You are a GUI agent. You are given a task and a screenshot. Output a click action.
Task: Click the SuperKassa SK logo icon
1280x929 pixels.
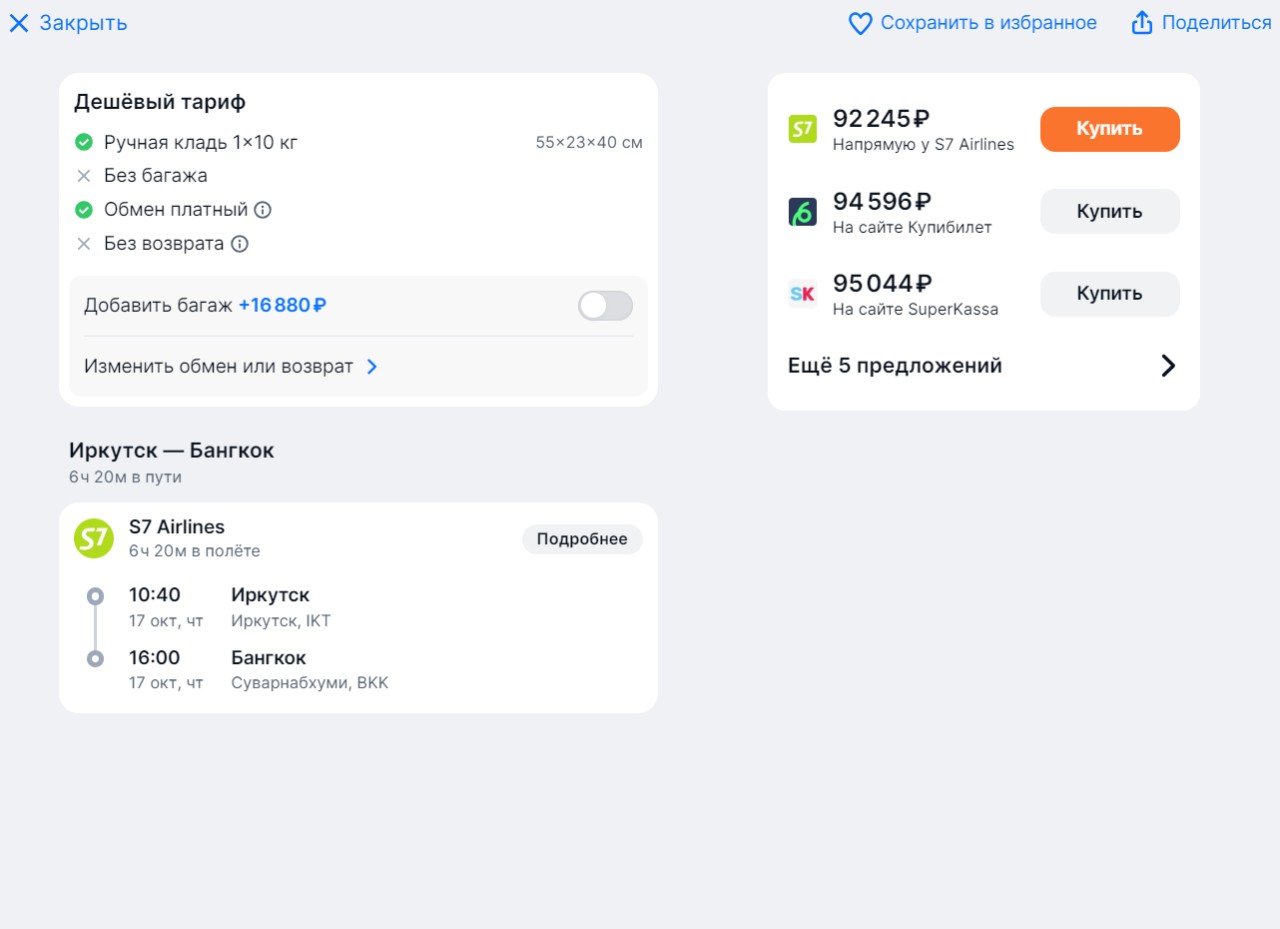pos(803,294)
